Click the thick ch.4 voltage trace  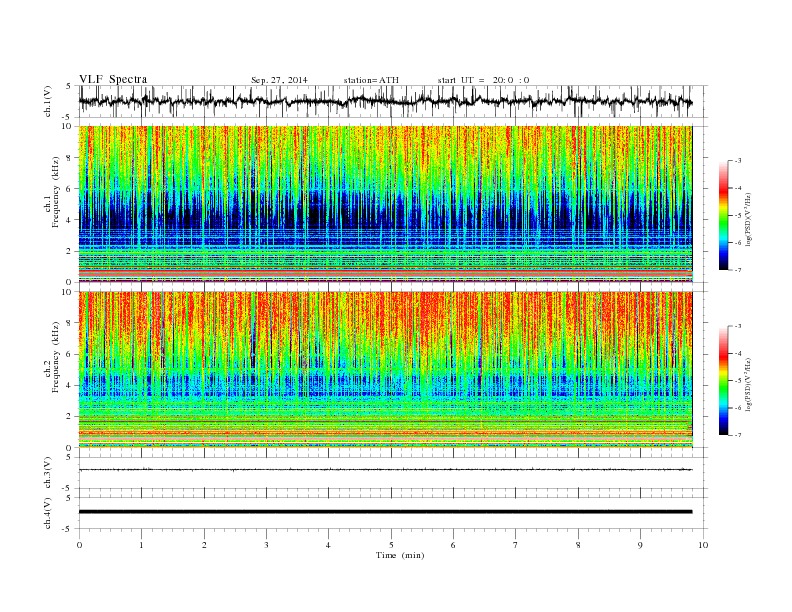coord(386,512)
